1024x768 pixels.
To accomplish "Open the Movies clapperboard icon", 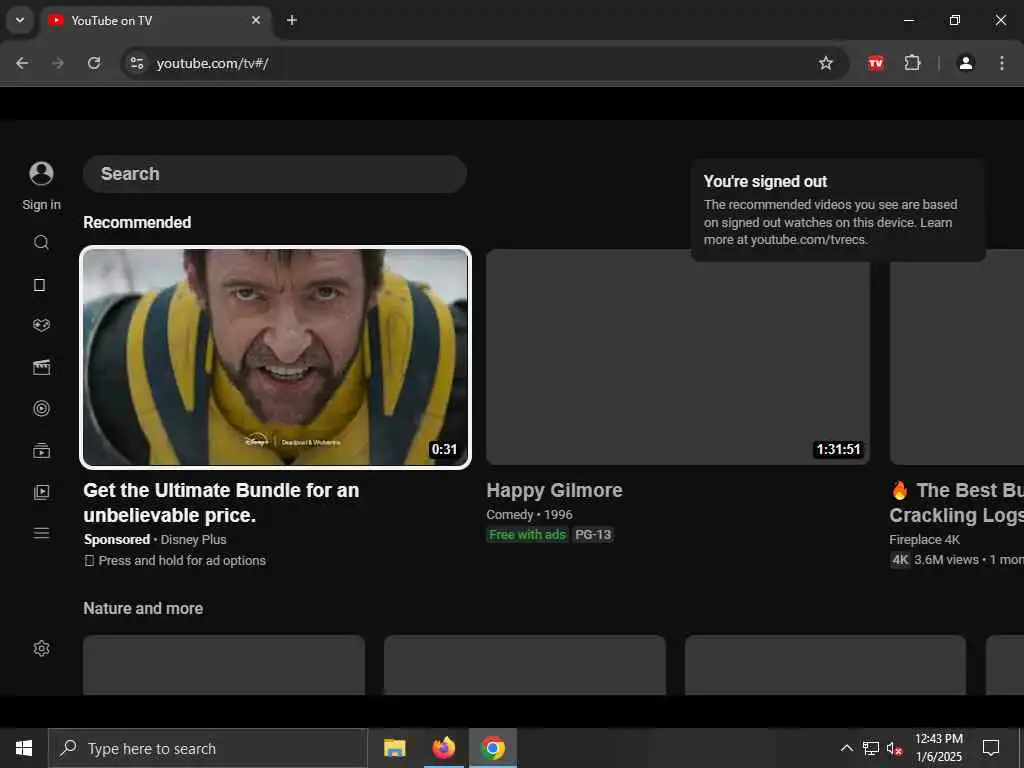I will (41, 367).
